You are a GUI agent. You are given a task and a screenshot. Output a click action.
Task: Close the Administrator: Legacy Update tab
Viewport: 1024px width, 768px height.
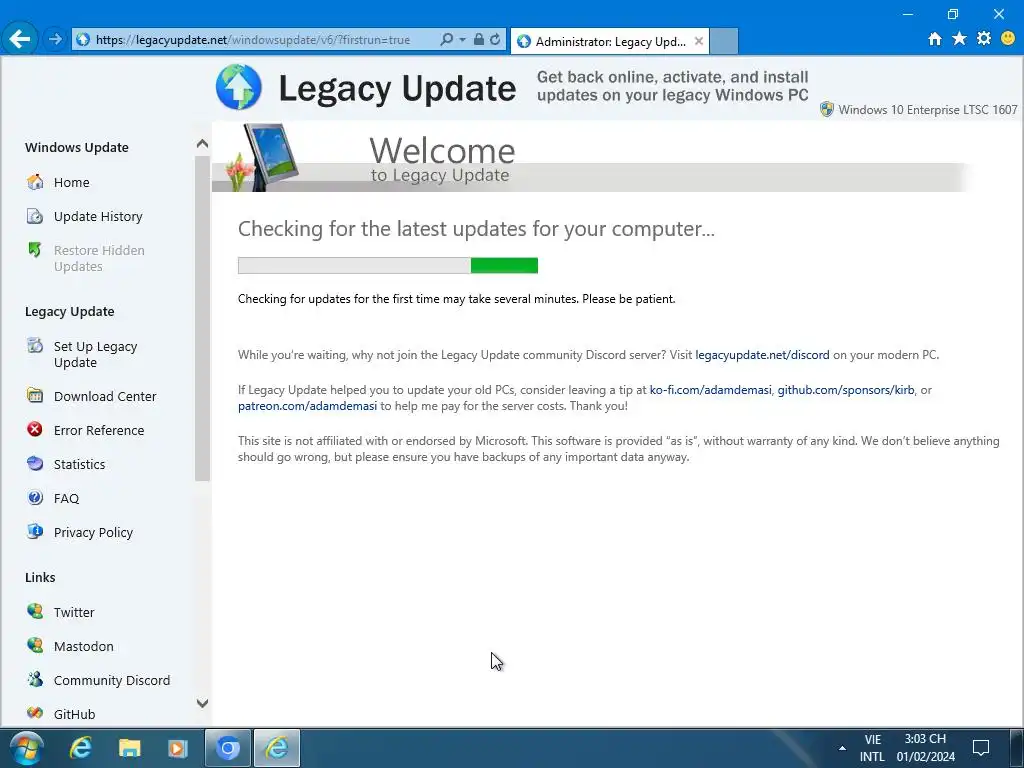[698, 41]
